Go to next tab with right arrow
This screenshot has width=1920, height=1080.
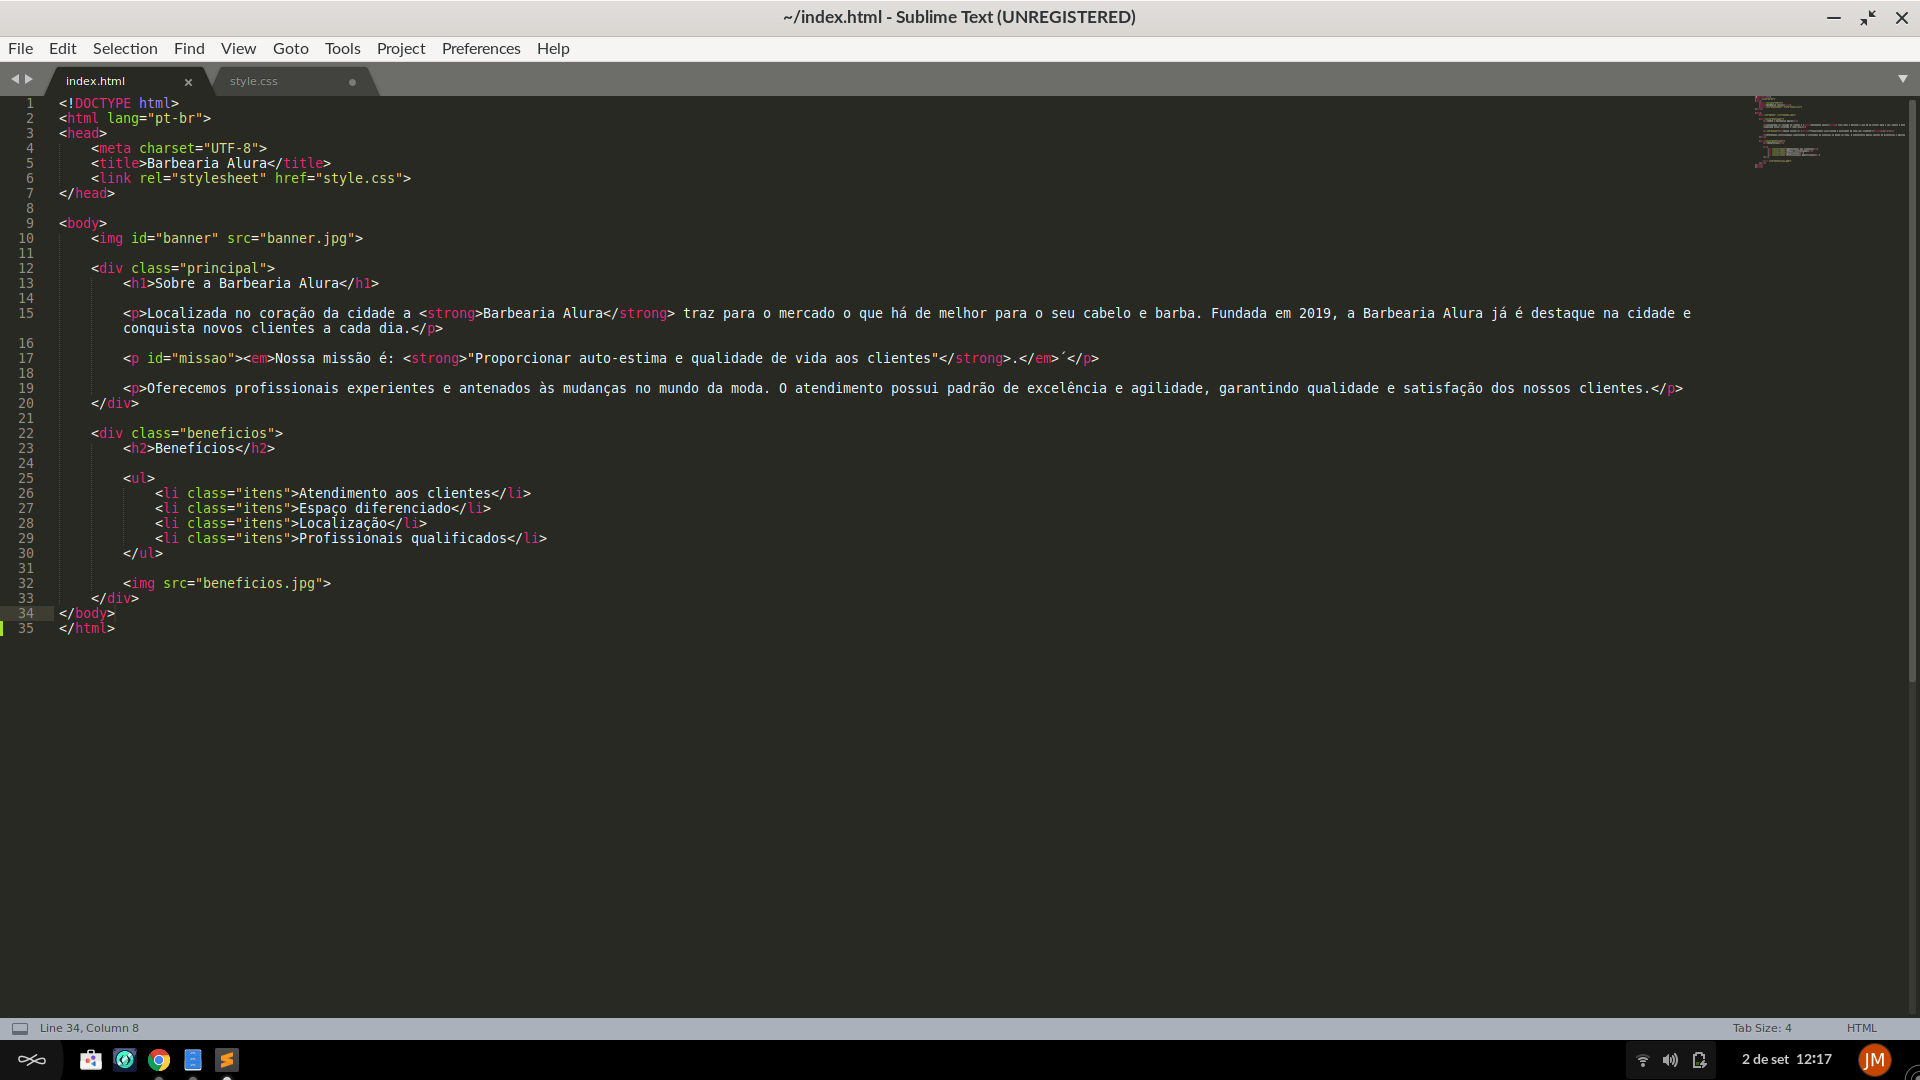29,79
